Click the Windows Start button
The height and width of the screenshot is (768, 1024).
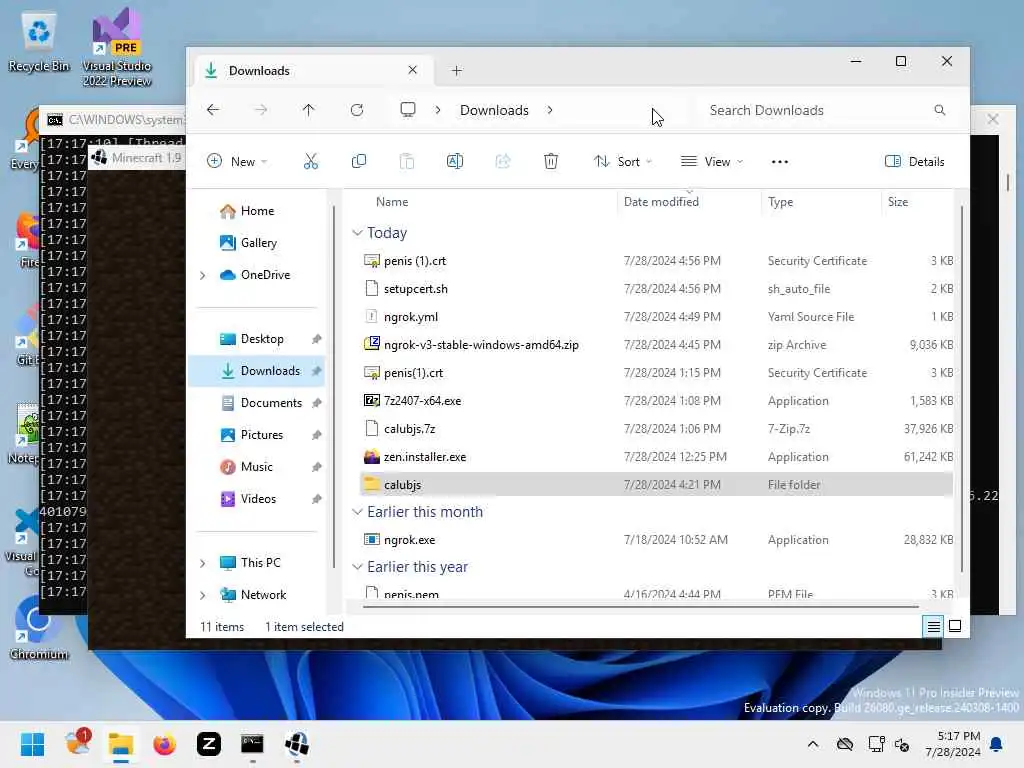32,744
